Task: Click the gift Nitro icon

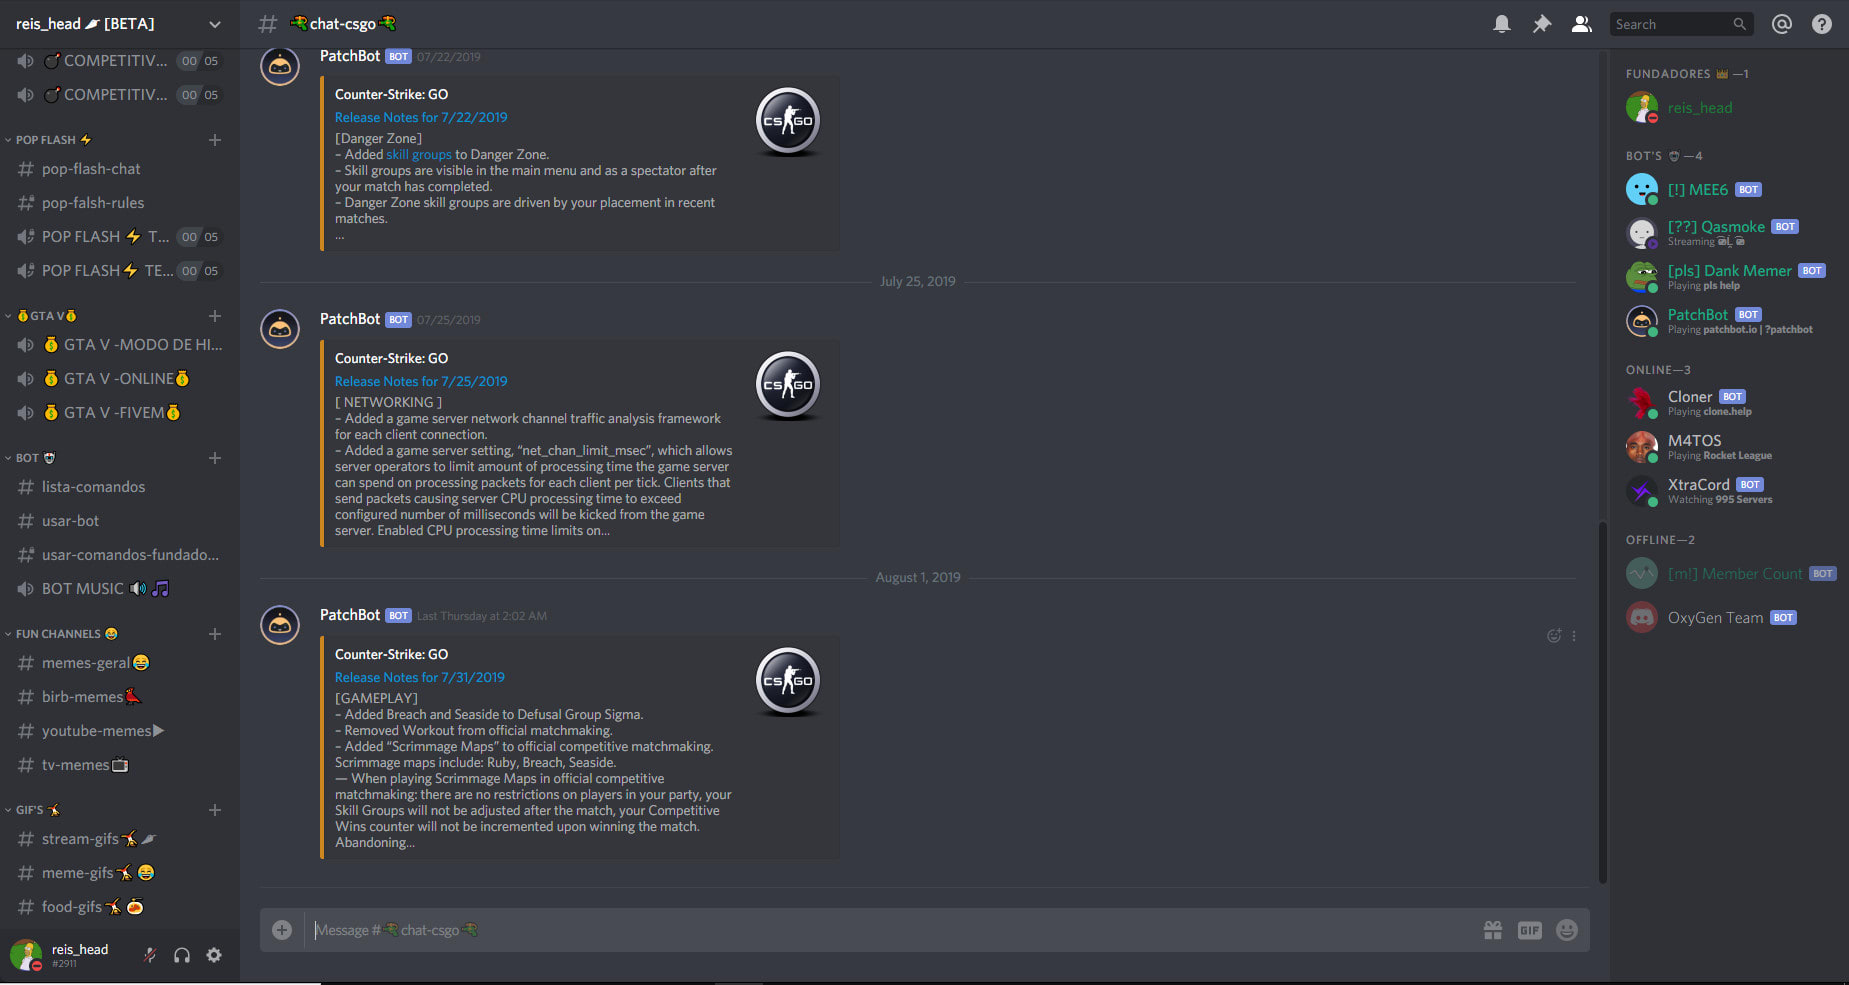Action: [1492, 930]
